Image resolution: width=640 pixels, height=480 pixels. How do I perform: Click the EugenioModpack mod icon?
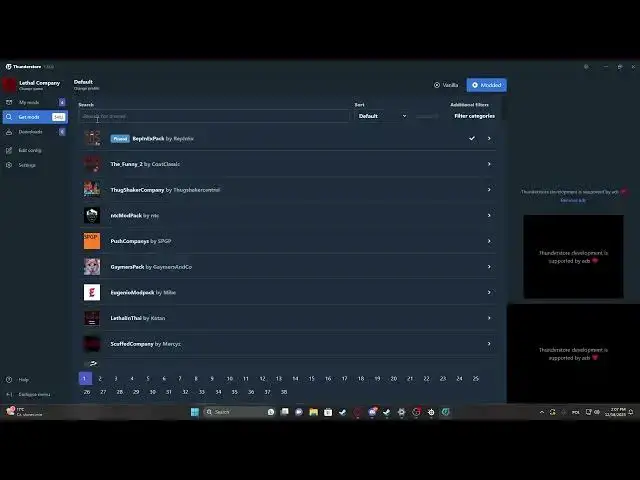pos(92,292)
